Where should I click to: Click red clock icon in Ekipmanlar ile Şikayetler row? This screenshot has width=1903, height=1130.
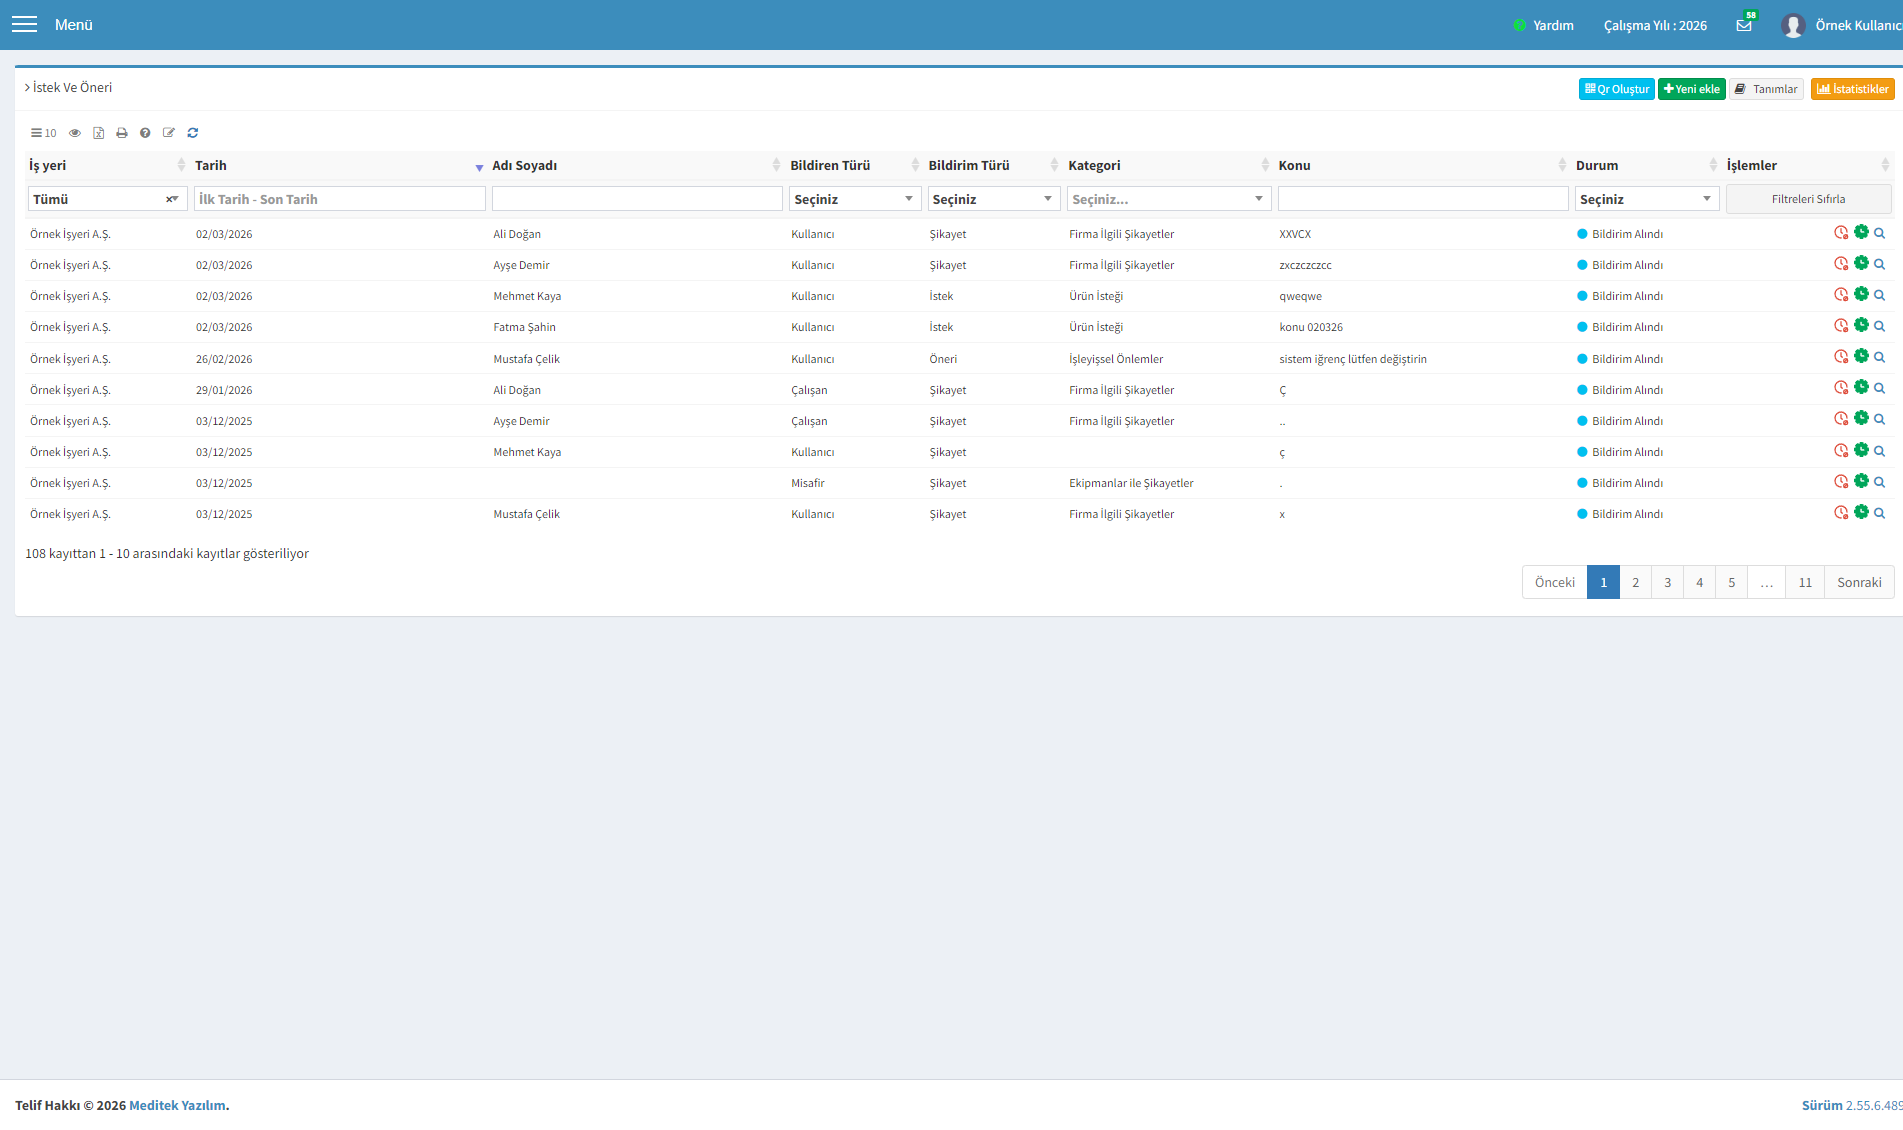point(1841,482)
